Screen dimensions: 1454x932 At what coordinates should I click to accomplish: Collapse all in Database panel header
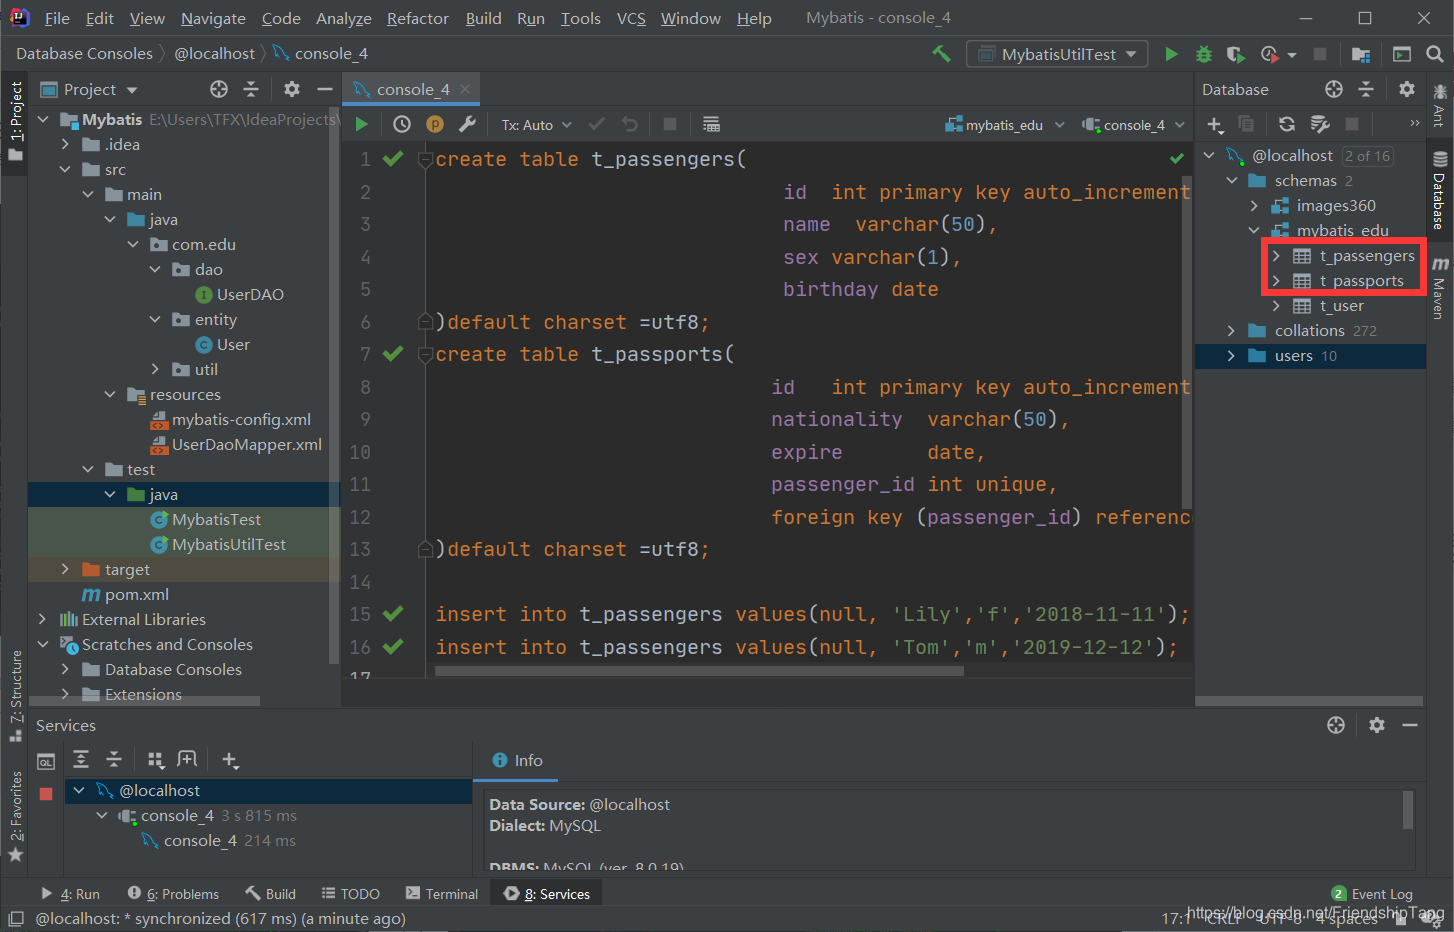(1366, 89)
